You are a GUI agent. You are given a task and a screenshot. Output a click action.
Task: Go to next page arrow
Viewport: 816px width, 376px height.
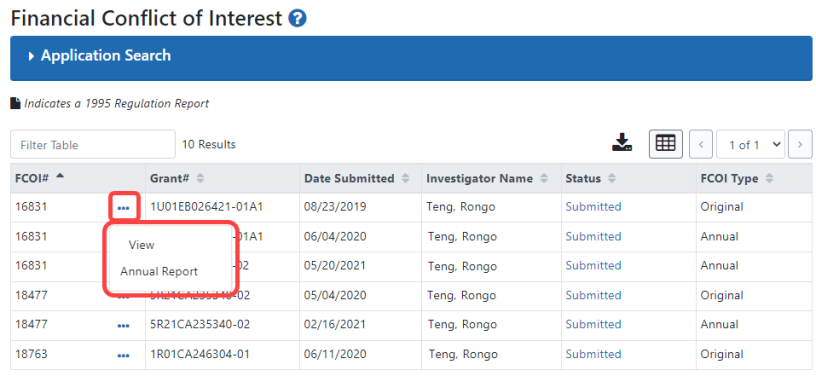(800, 145)
